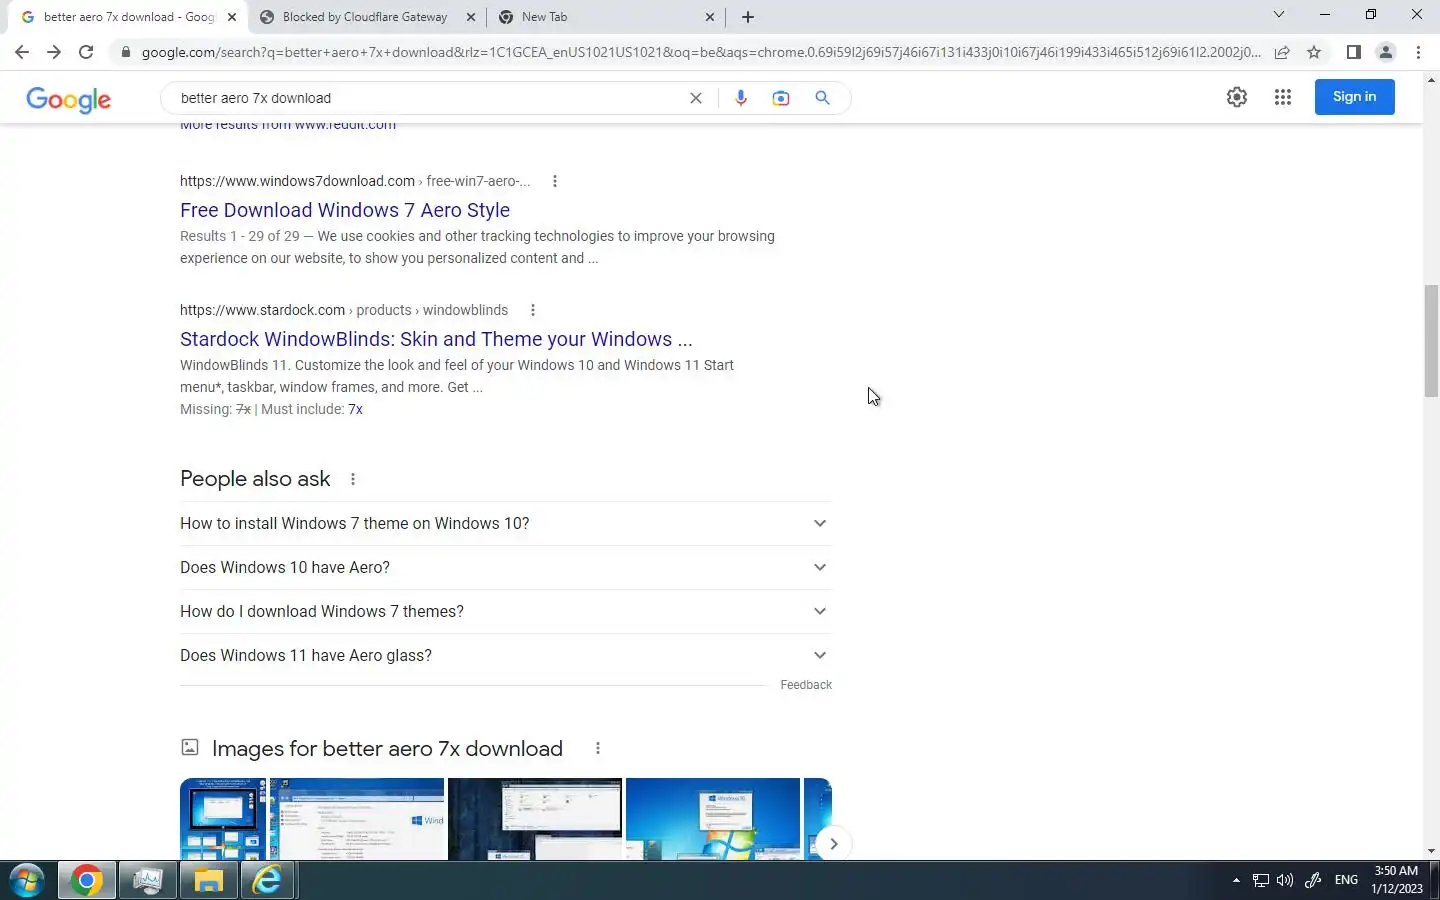Click windows7download.com URL text

click(x=297, y=181)
